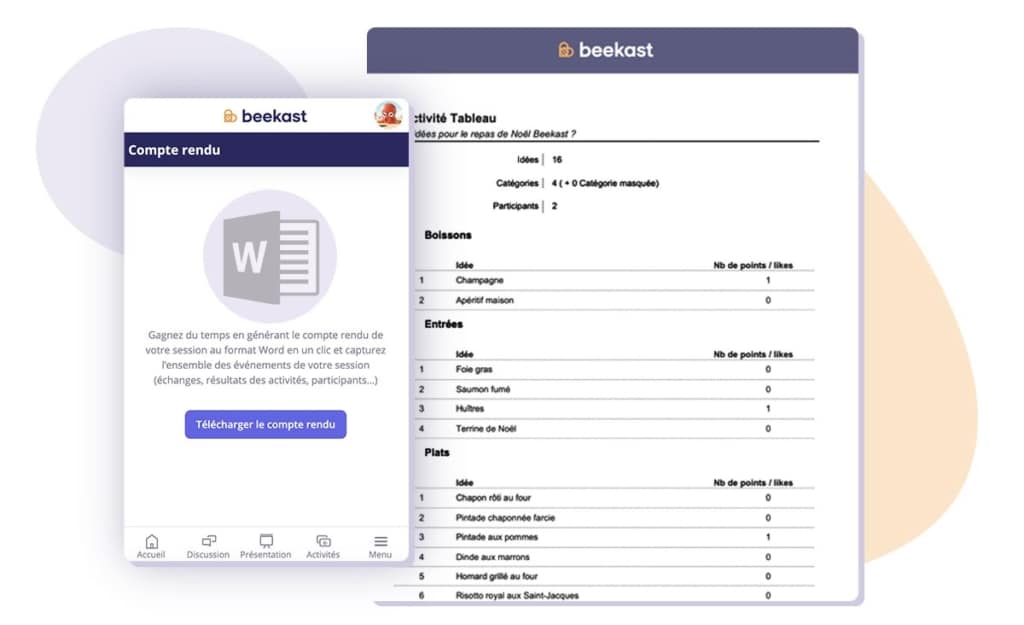1024x625 pixels.
Task: Switch to the Discussion tab
Action: point(208,546)
